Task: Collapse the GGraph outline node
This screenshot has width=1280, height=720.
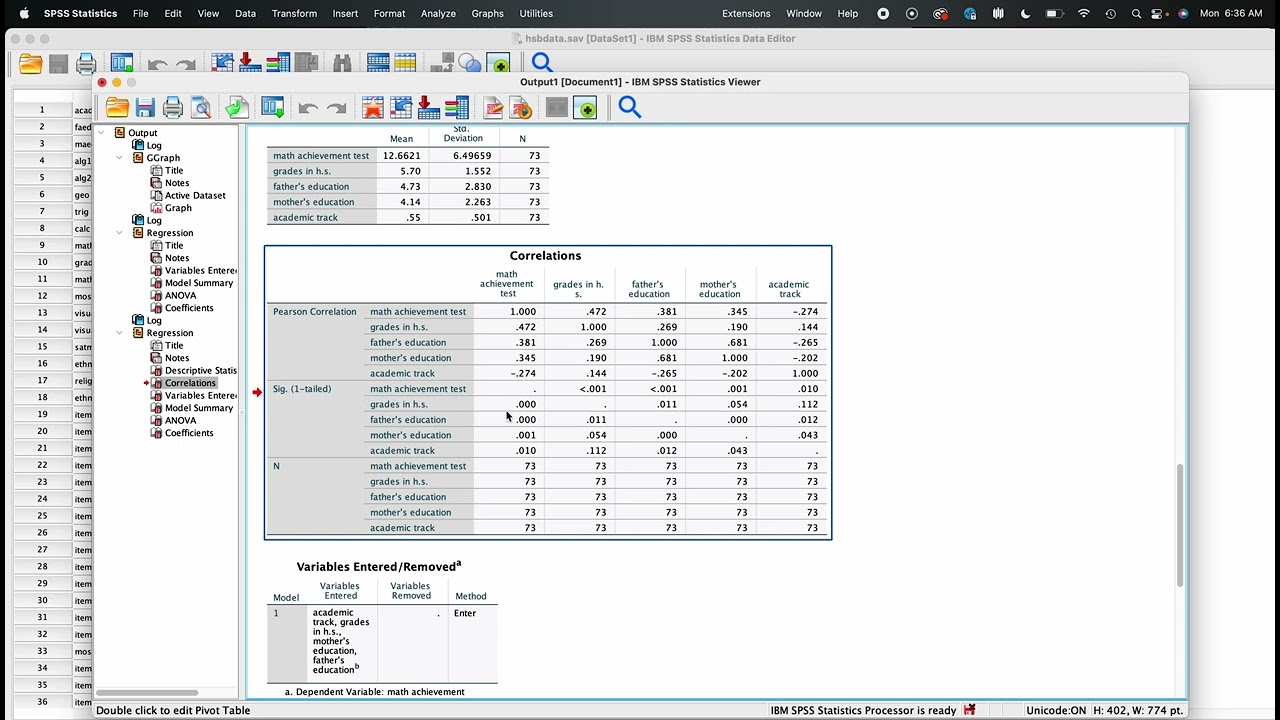Action: pos(120,158)
